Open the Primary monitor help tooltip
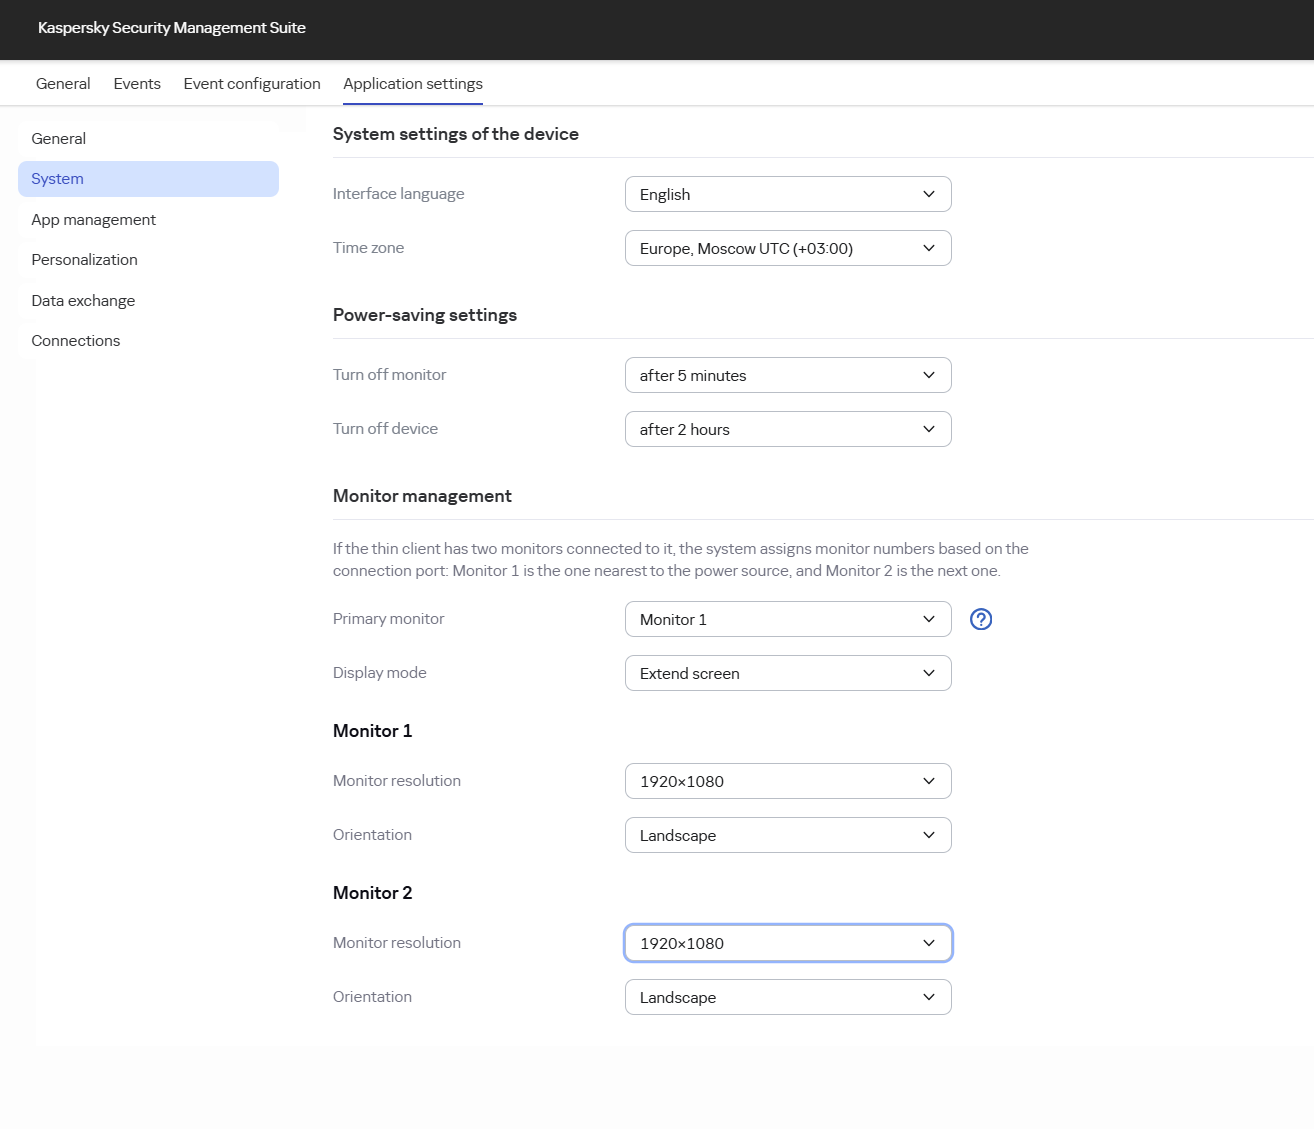This screenshot has height=1129, width=1314. point(981,619)
